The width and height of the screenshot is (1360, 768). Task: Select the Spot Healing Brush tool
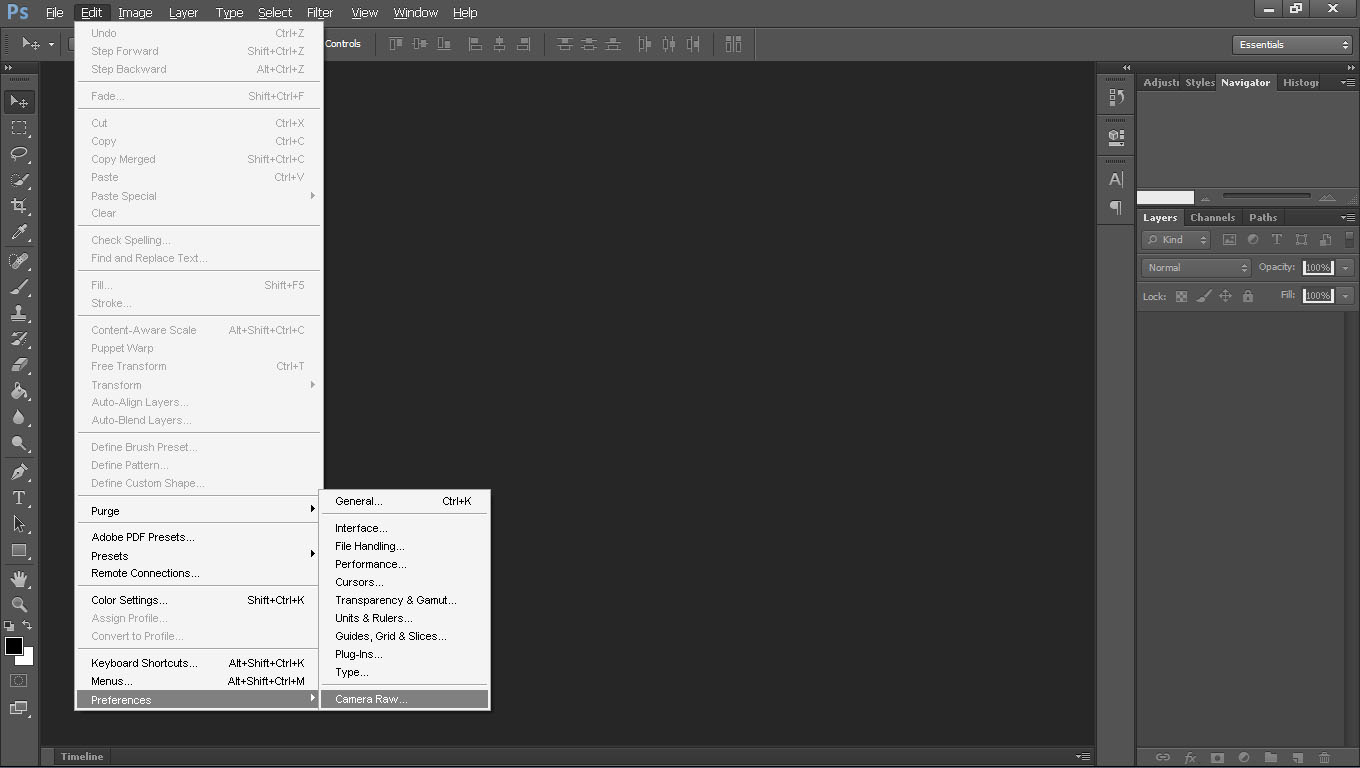pos(19,261)
